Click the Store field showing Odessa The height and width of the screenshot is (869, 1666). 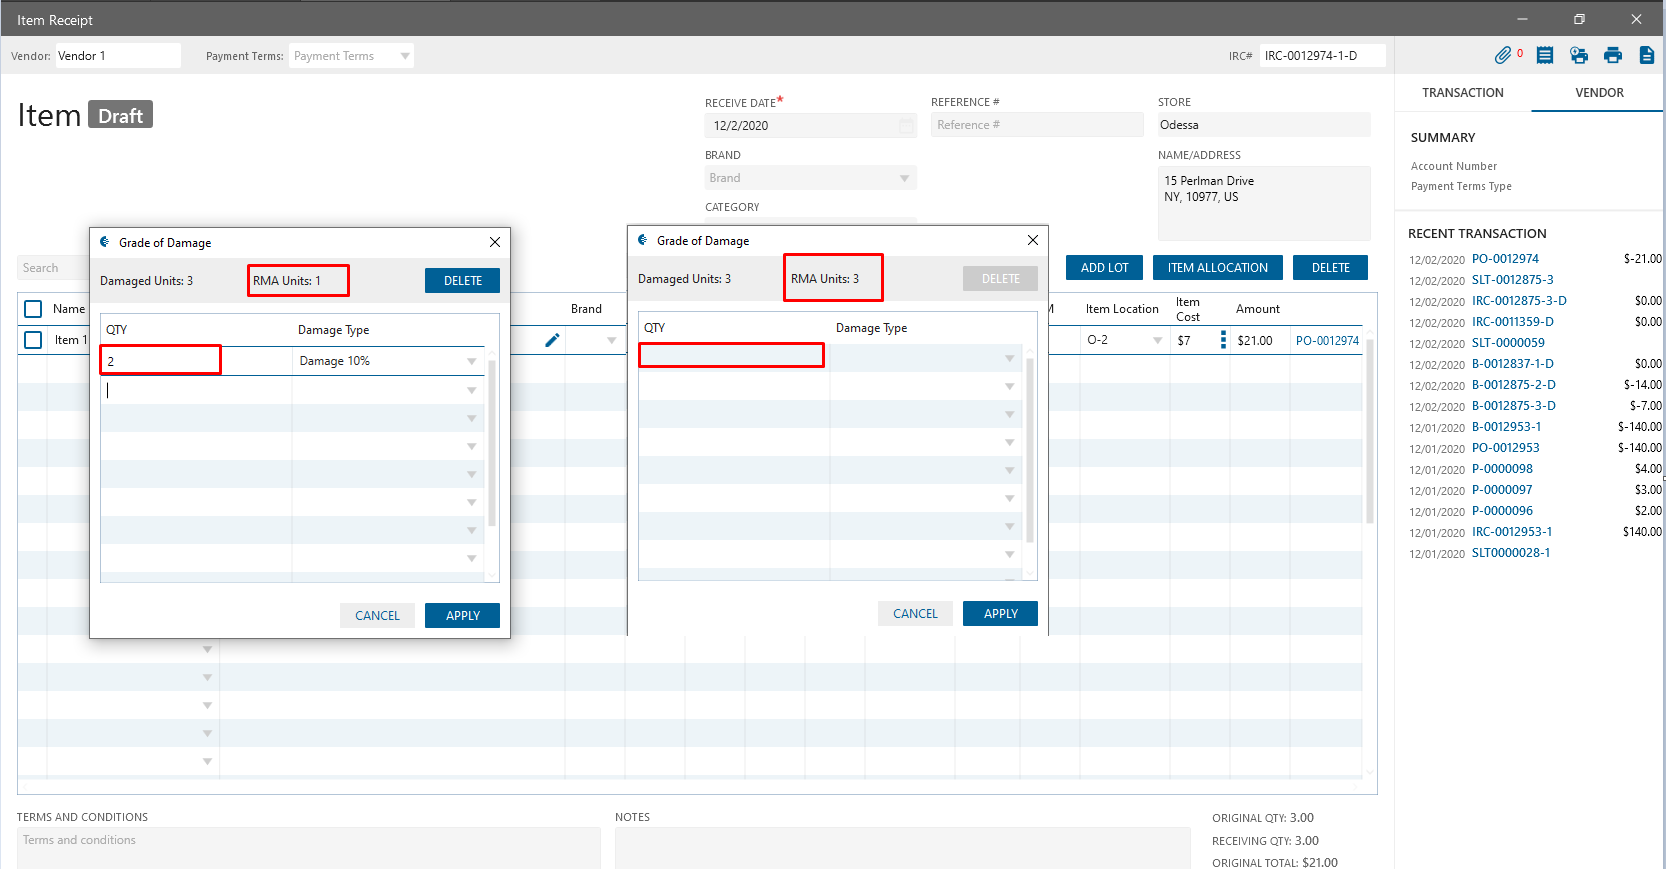click(1264, 125)
